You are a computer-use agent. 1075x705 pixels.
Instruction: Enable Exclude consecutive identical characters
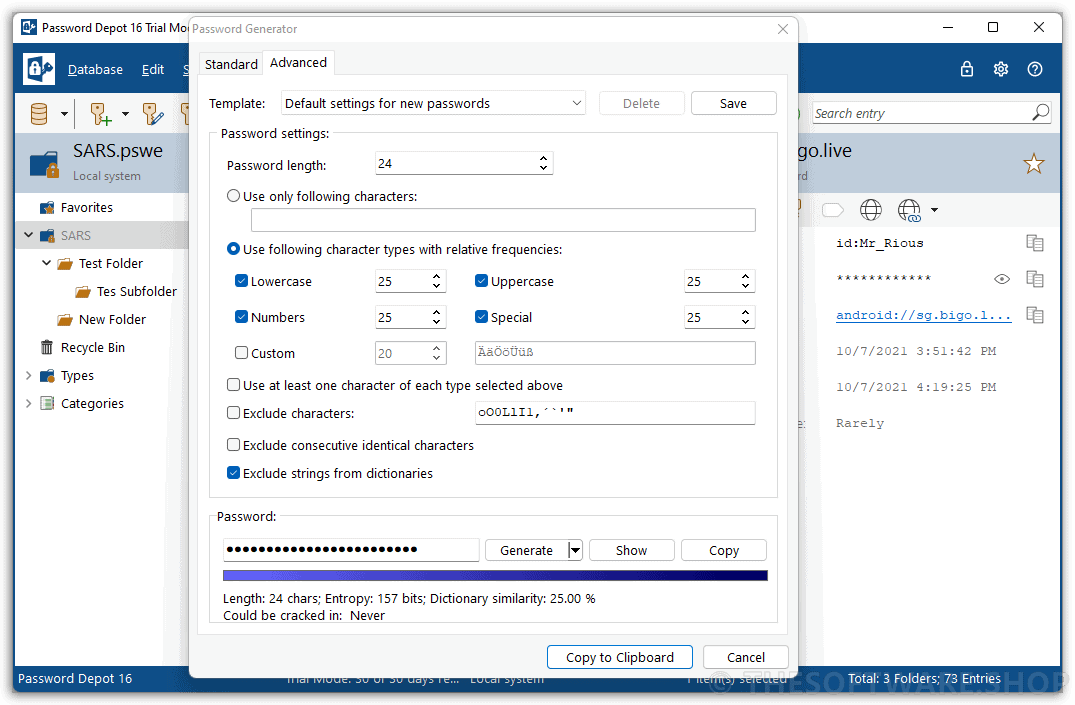pyautogui.click(x=233, y=444)
